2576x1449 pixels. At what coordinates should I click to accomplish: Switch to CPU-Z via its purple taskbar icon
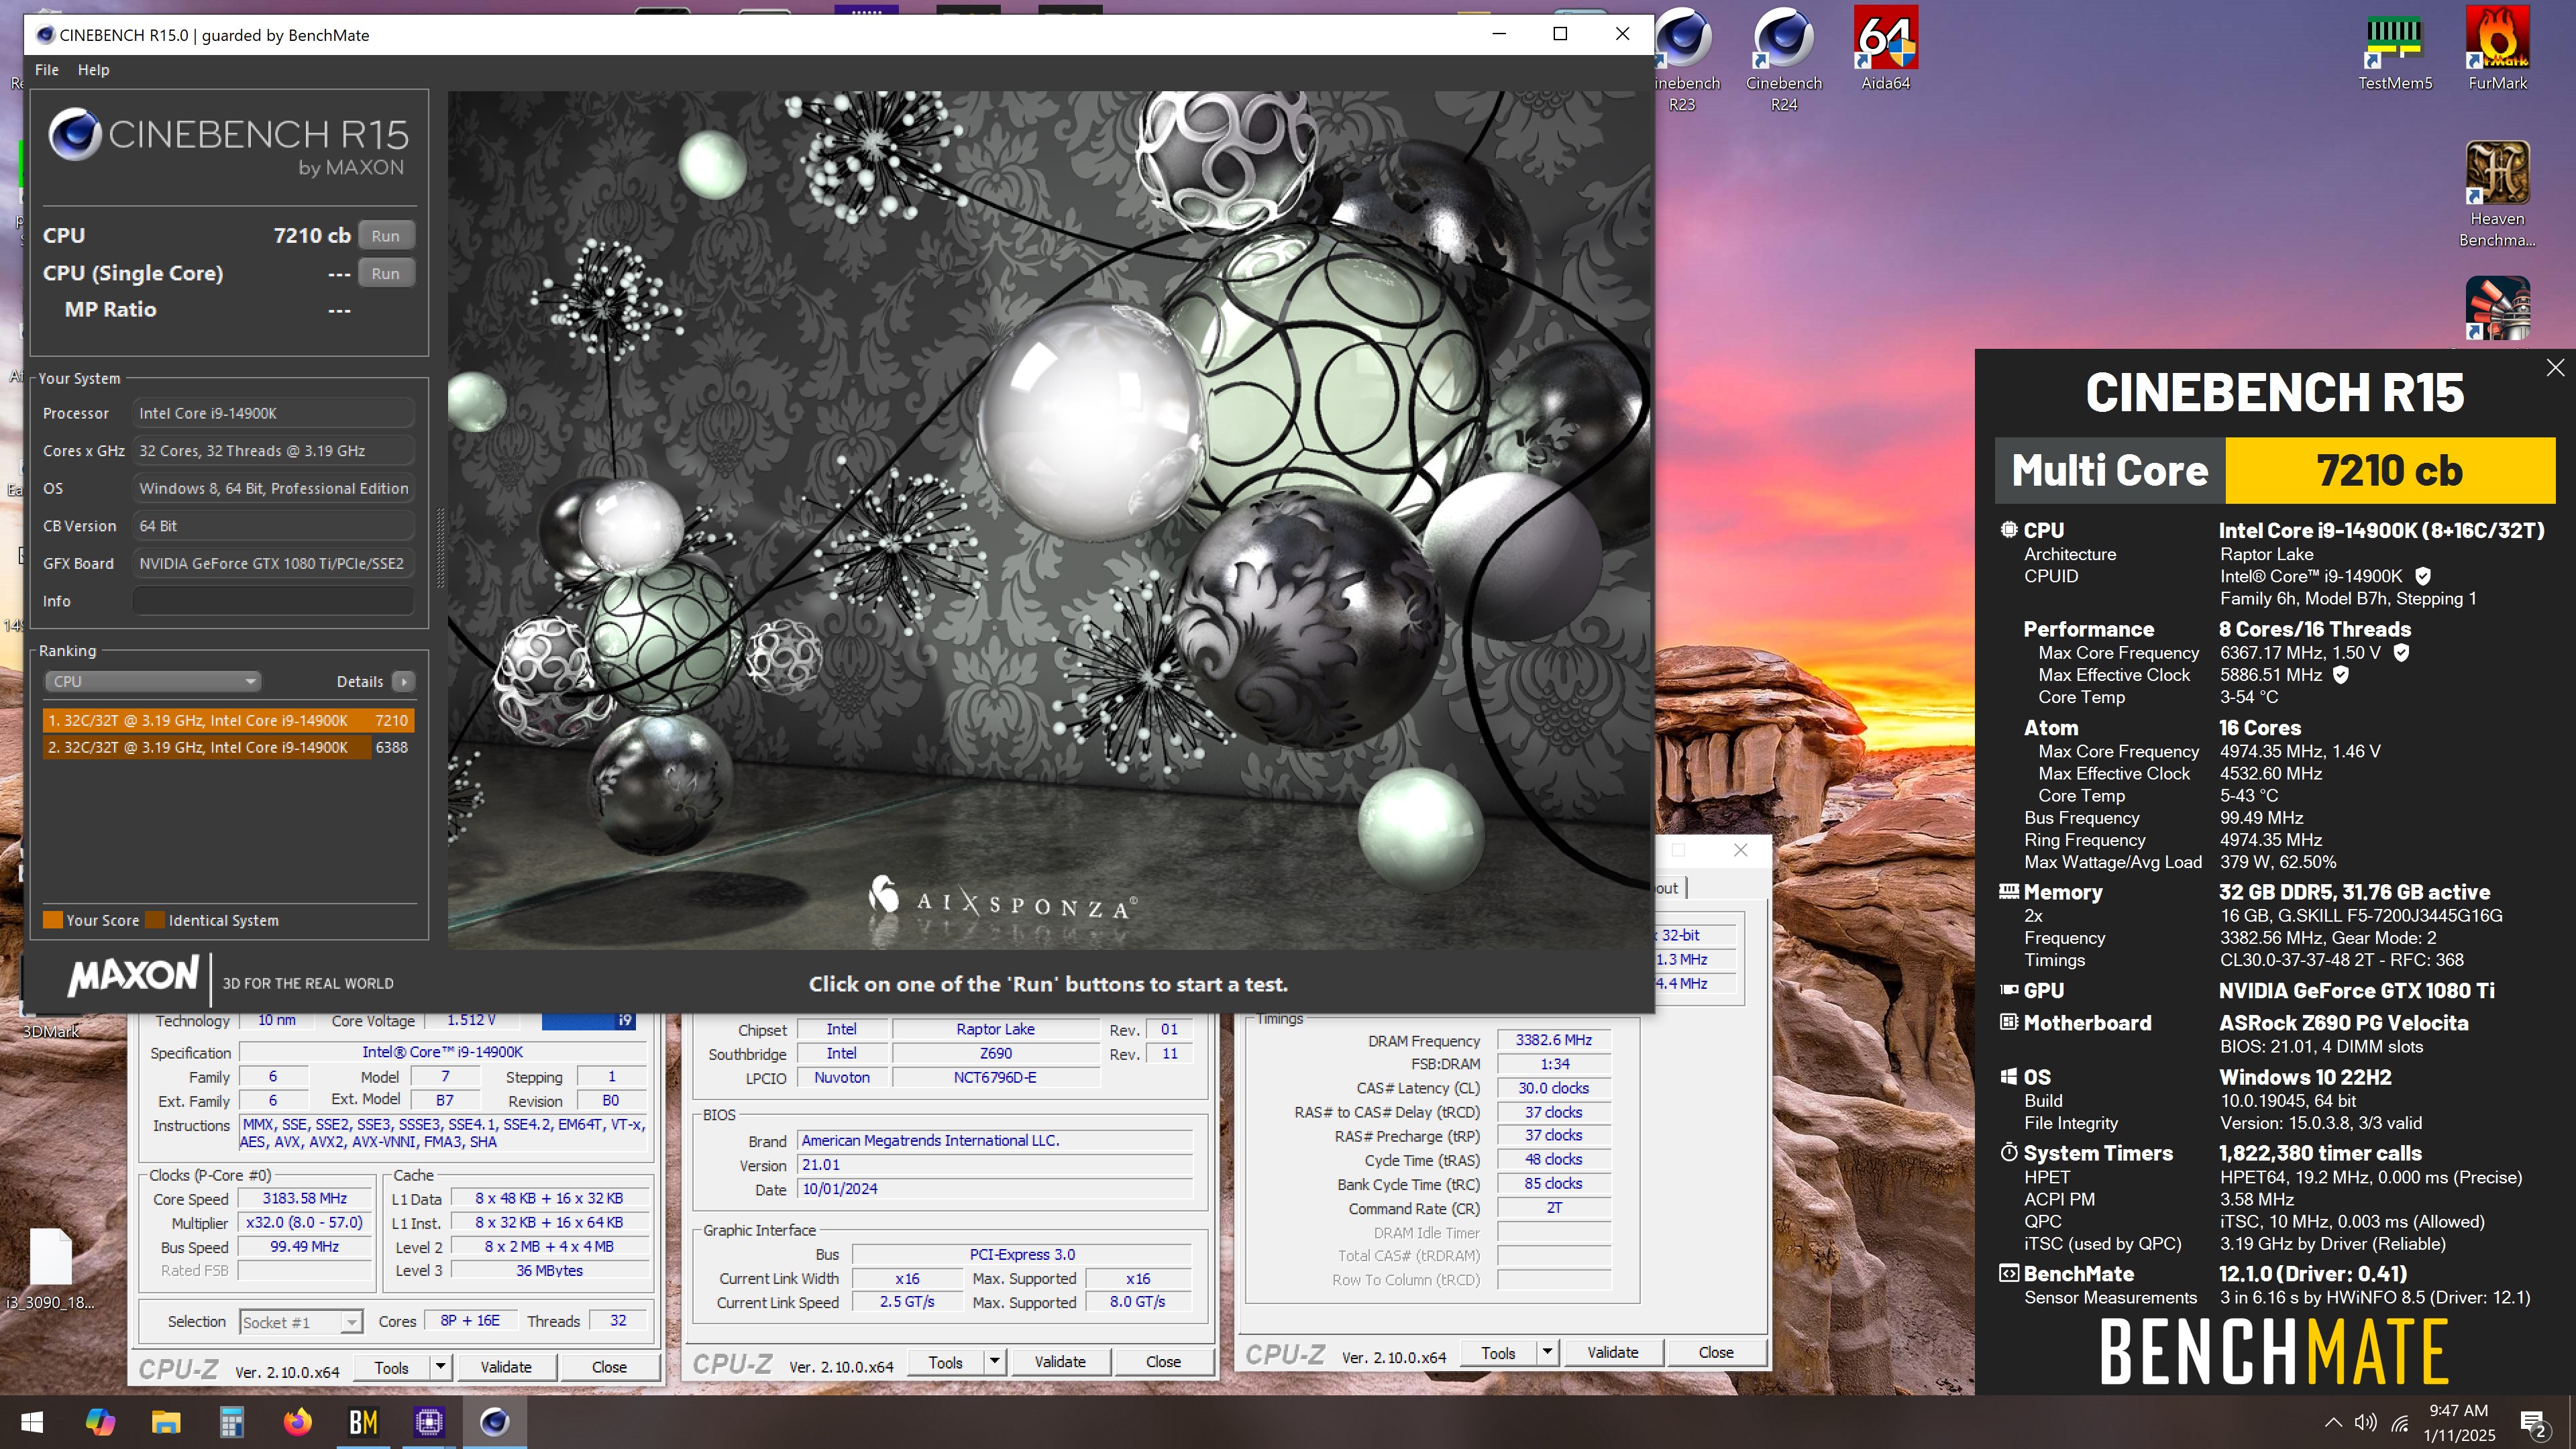429,1422
